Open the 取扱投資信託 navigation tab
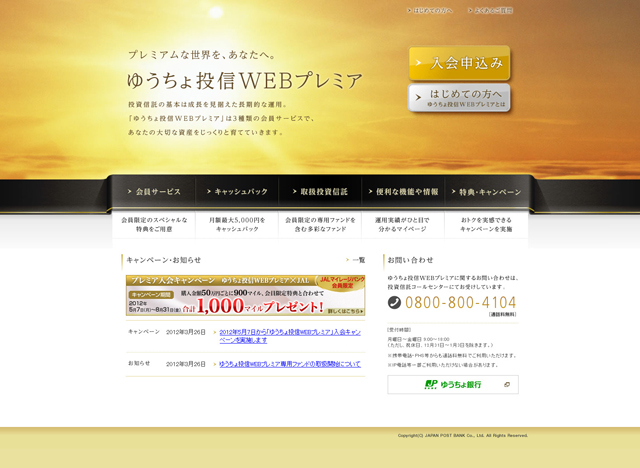640x468 pixels. click(320, 192)
